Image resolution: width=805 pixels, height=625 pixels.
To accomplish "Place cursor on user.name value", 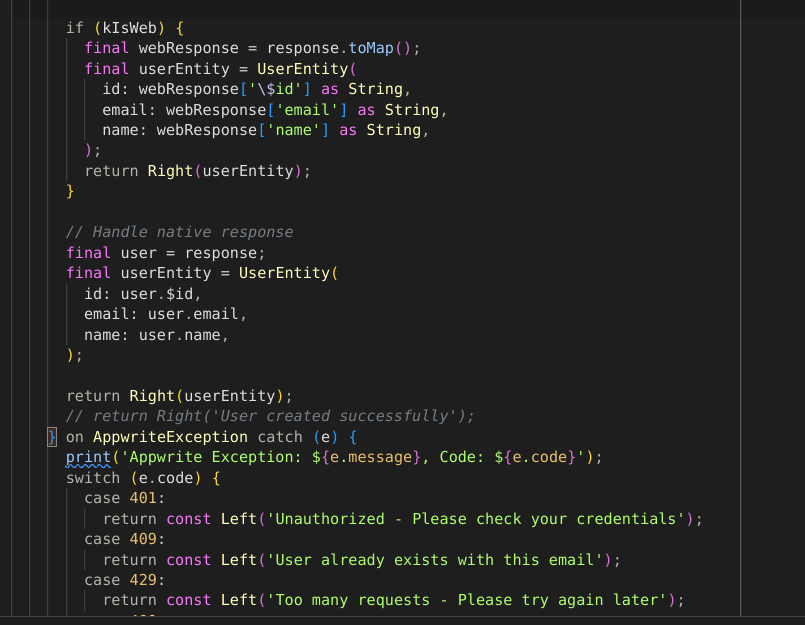I will [x=180, y=335].
